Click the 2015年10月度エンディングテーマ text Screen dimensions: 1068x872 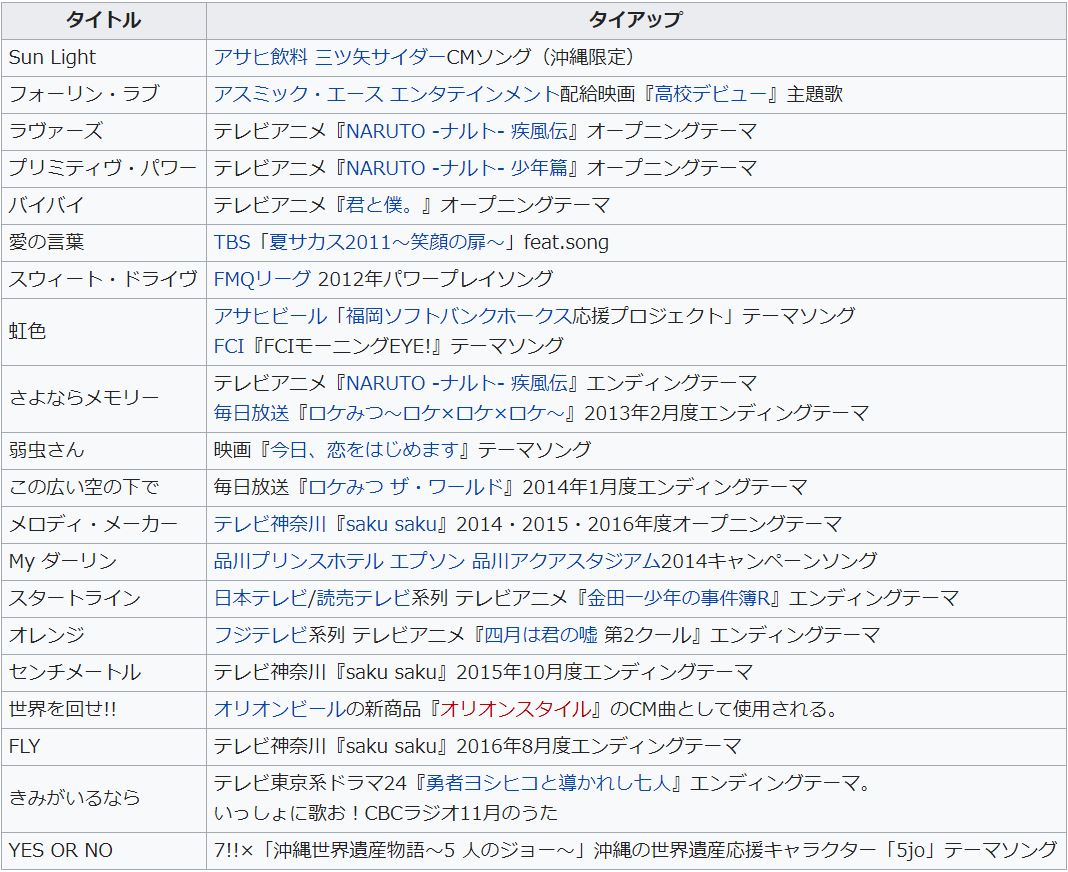tap(604, 672)
